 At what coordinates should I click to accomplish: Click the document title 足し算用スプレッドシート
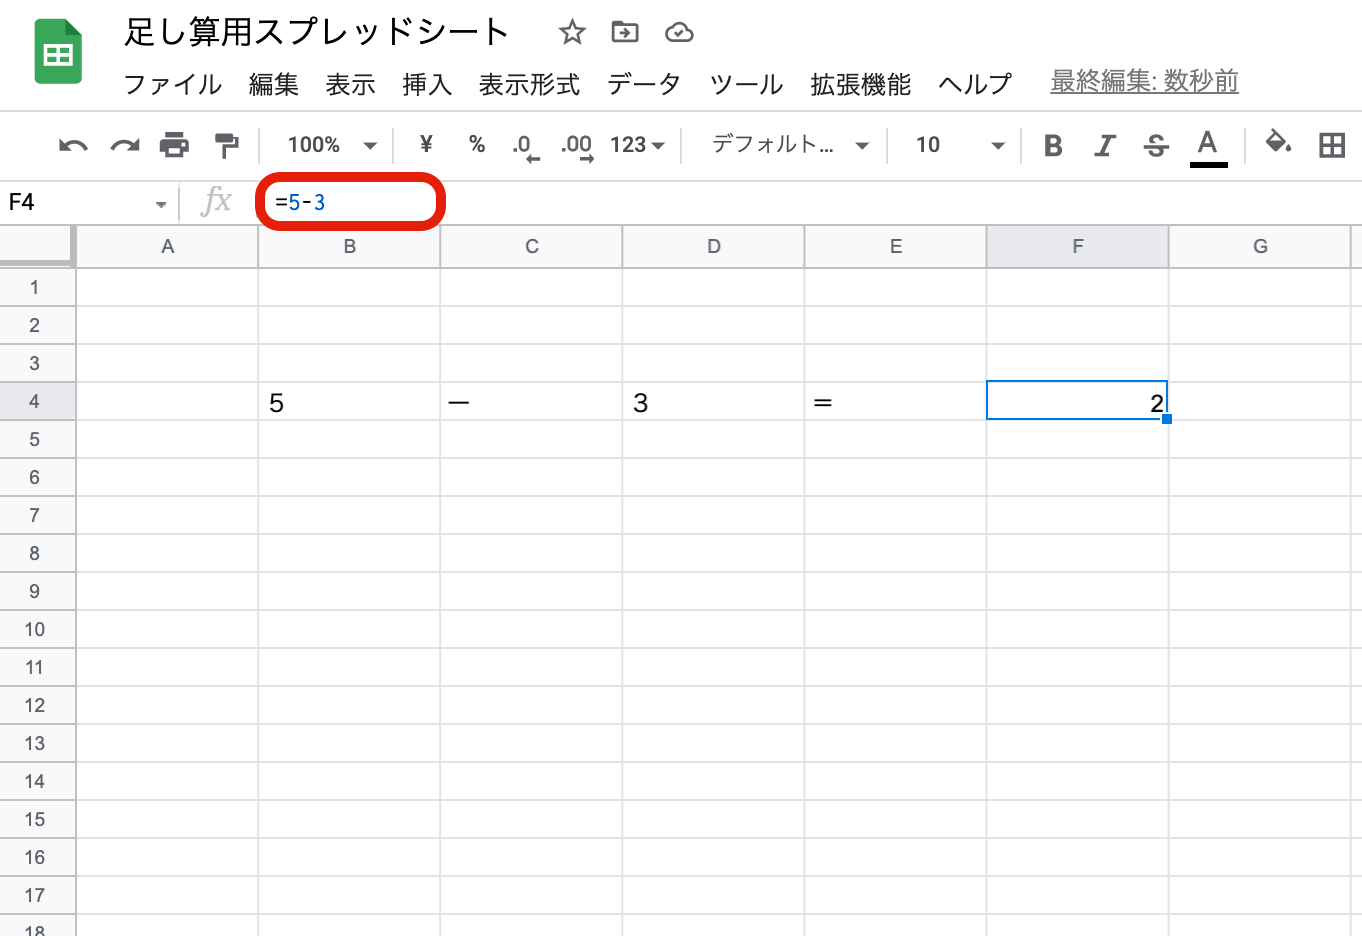(317, 32)
